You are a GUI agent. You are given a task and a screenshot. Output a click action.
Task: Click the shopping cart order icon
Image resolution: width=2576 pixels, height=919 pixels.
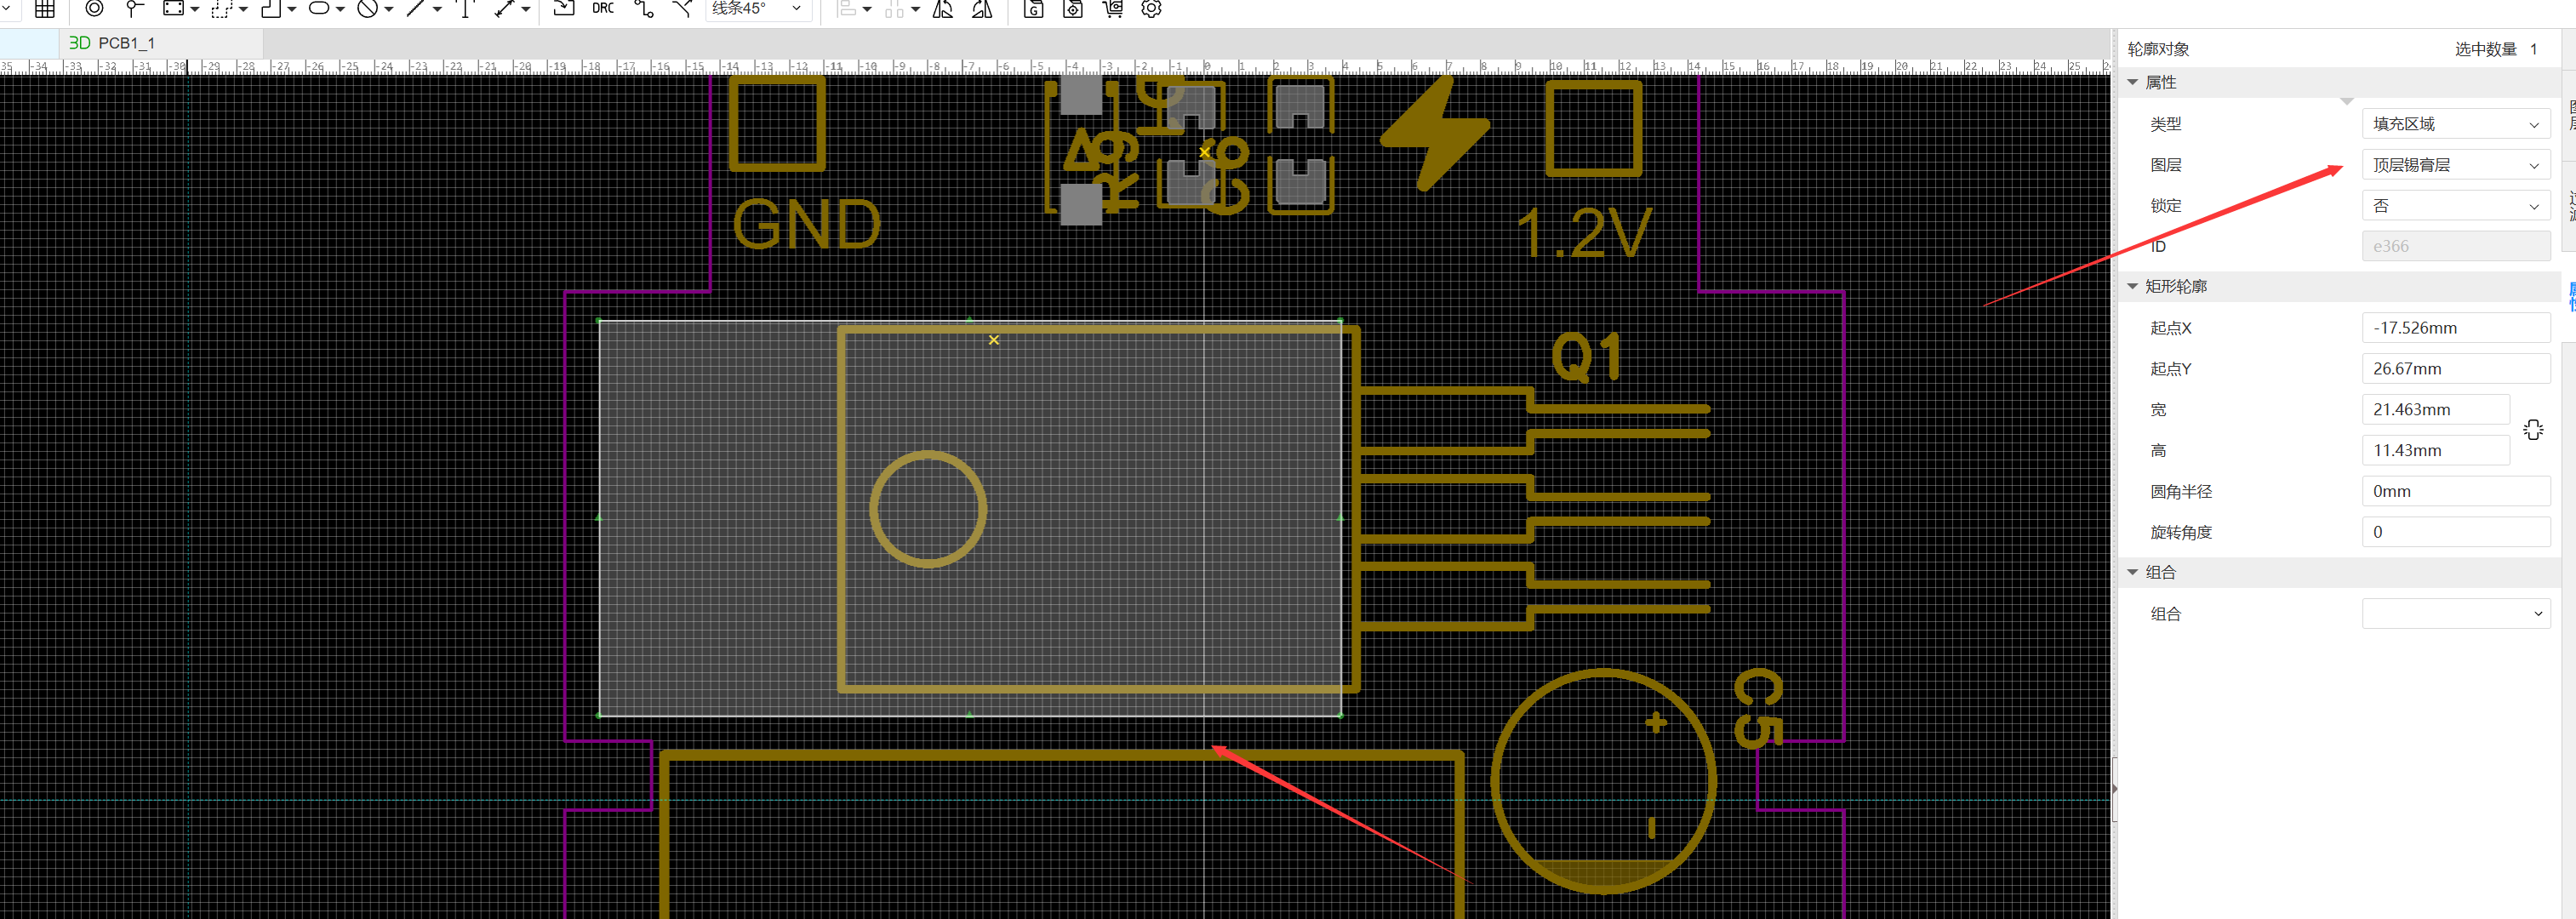[x=1112, y=9]
